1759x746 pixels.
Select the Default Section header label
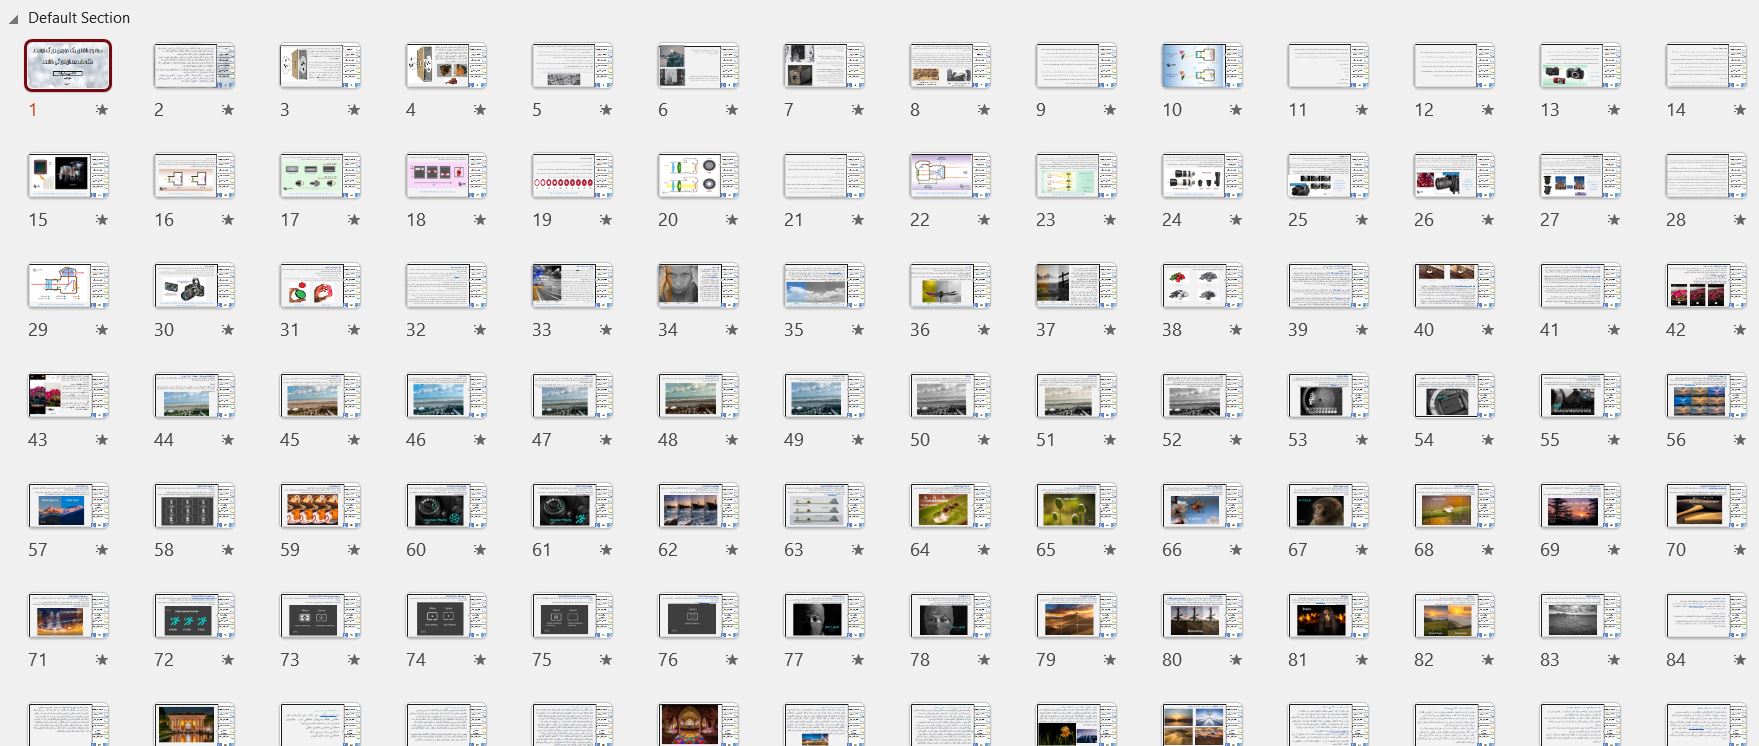click(79, 18)
